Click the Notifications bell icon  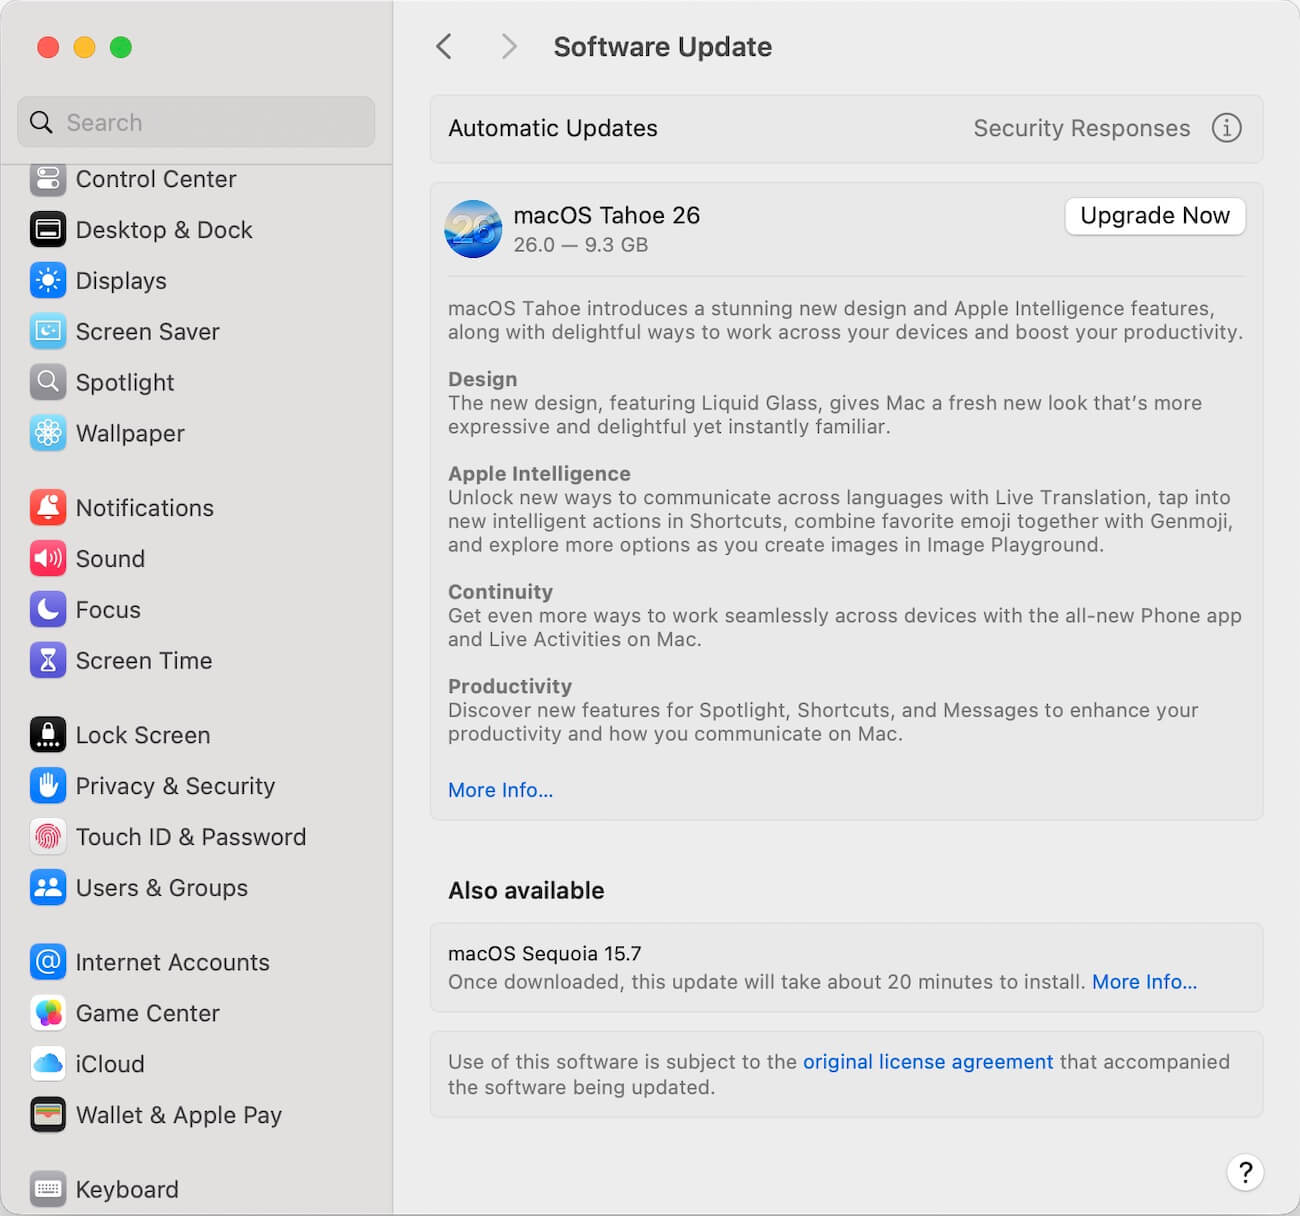click(47, 507)
